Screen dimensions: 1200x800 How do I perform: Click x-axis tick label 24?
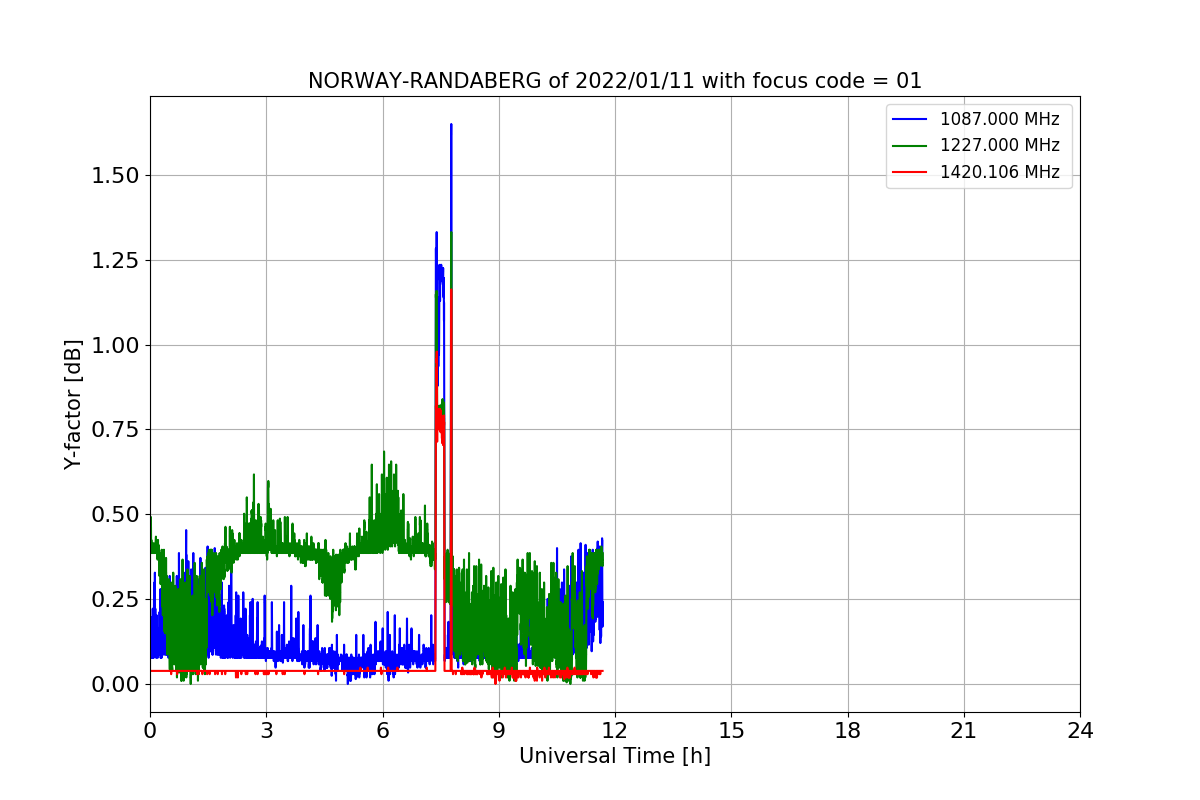pos(1080,731)
